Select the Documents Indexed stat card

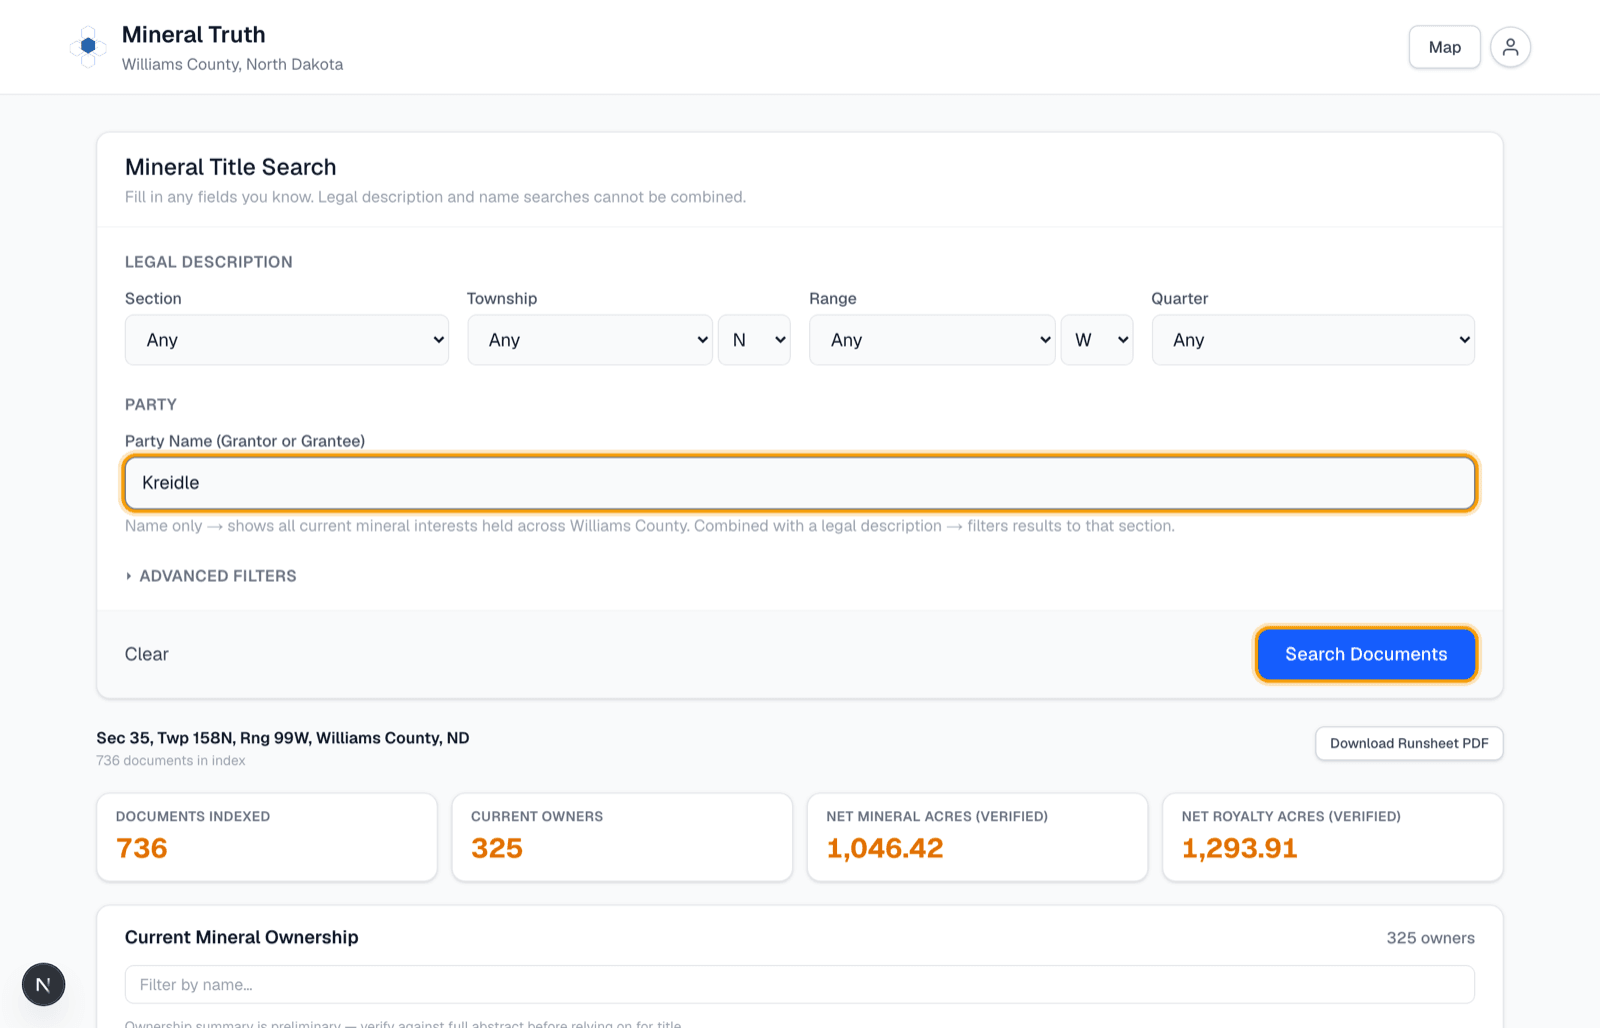point(267,837)
